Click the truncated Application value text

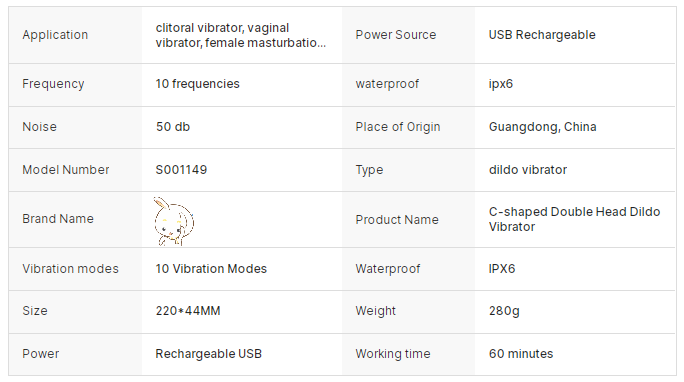[x=241, y=35]
